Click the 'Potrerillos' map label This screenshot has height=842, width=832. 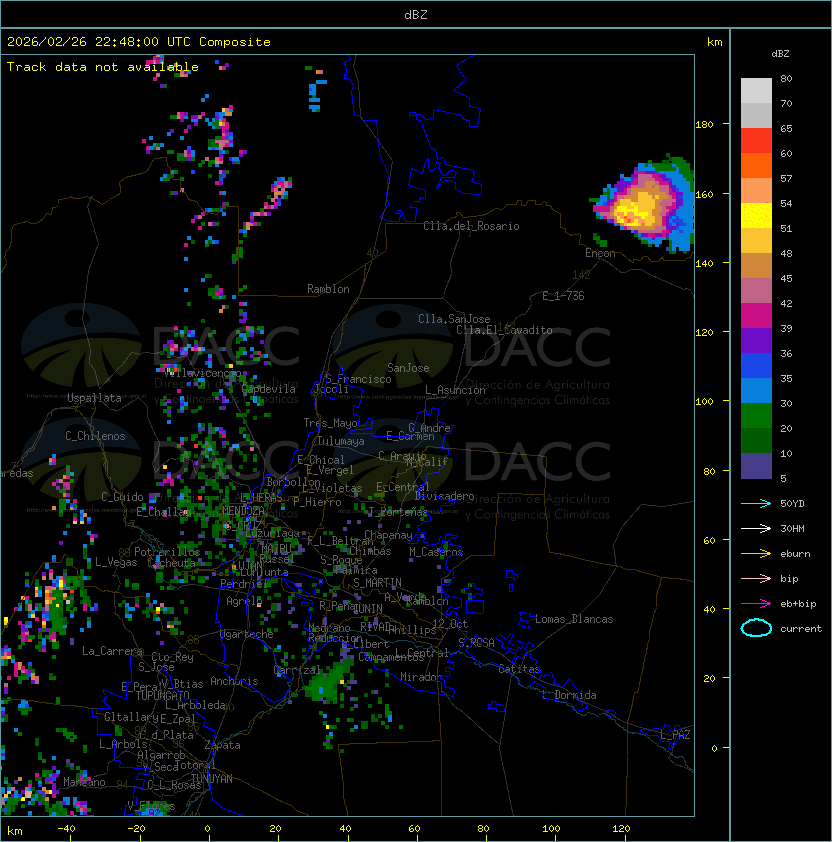coord(167,552)
